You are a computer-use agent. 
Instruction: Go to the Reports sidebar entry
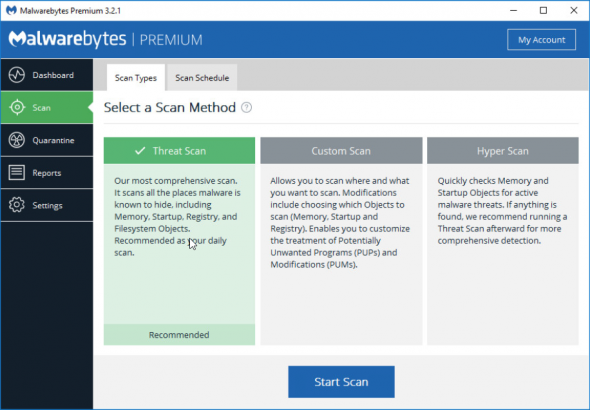(47, 173)
